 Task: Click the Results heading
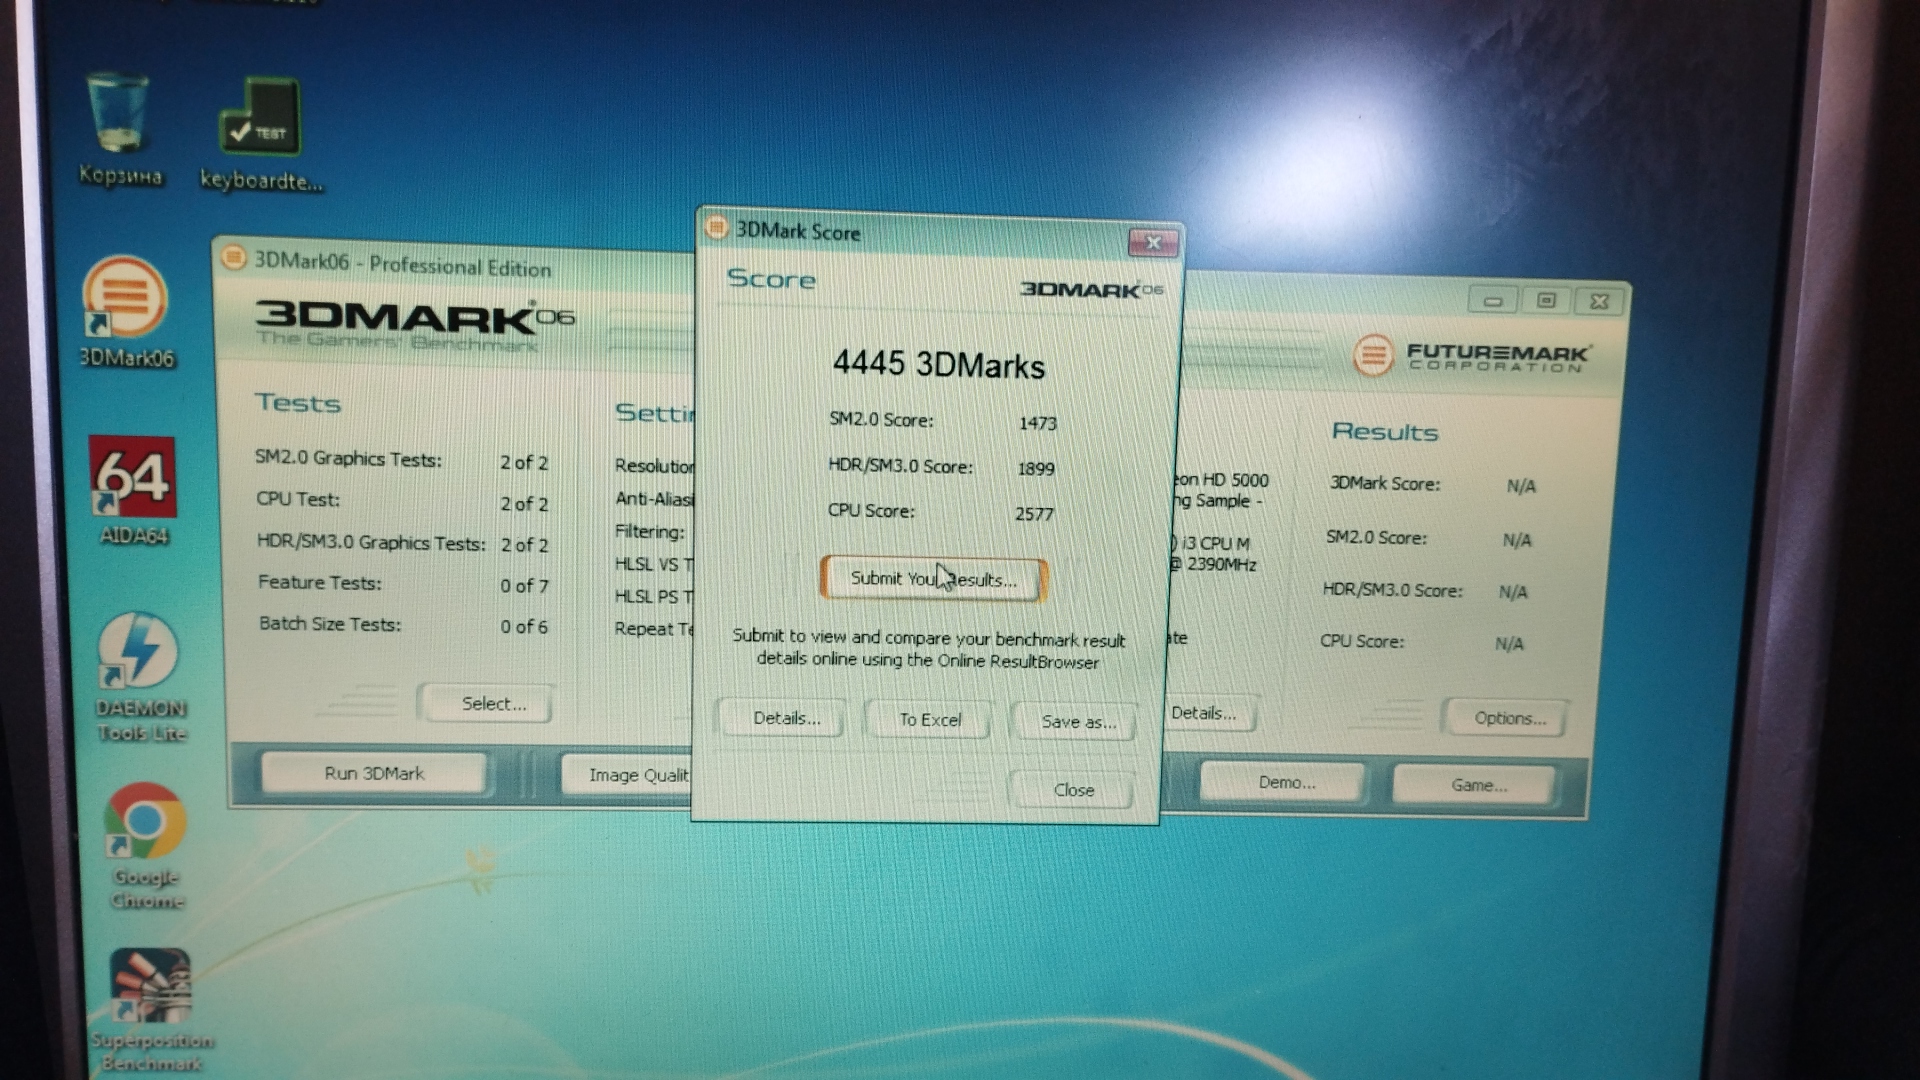[x=1385, y=432]
